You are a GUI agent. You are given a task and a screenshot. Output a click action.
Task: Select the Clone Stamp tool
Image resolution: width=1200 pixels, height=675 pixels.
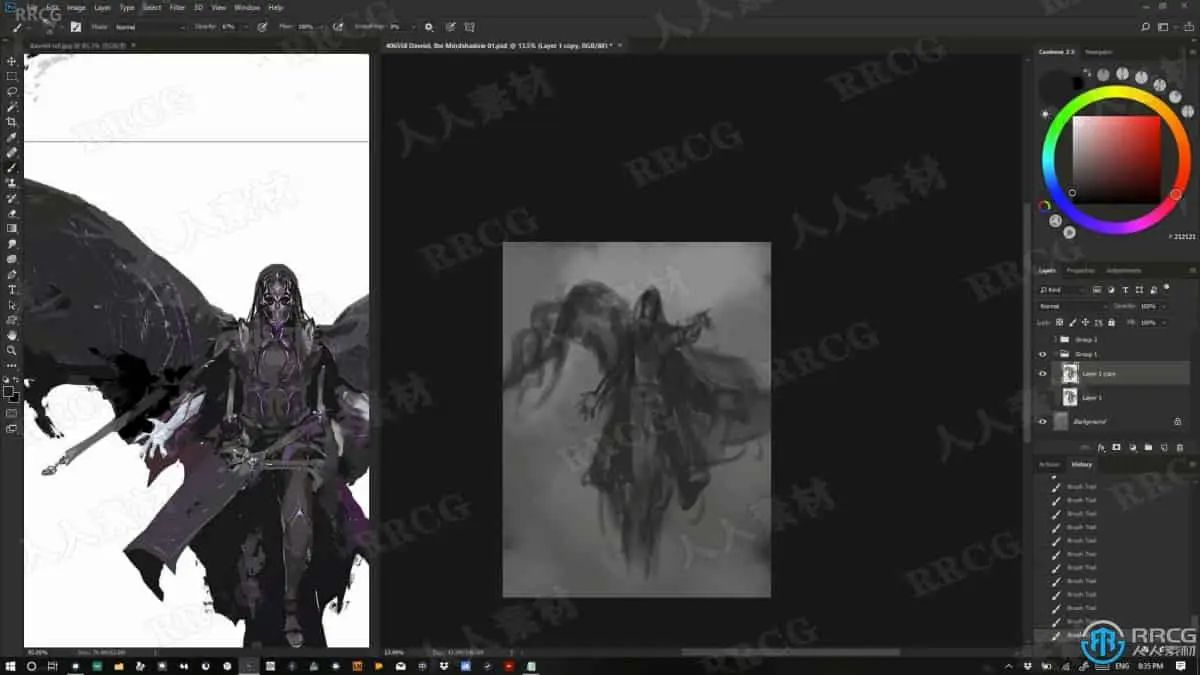(x=12, y=183)
